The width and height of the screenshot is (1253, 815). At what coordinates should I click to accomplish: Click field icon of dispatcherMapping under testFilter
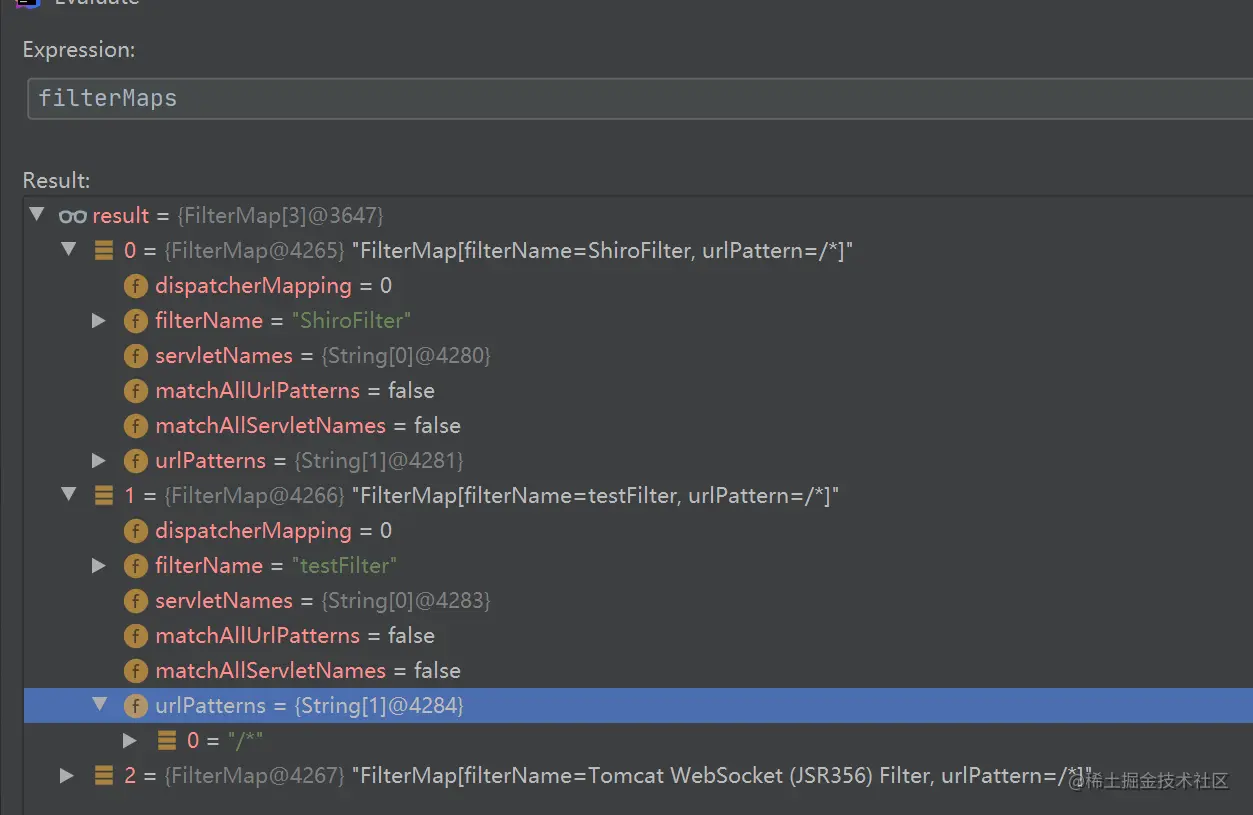coord(136,531)
